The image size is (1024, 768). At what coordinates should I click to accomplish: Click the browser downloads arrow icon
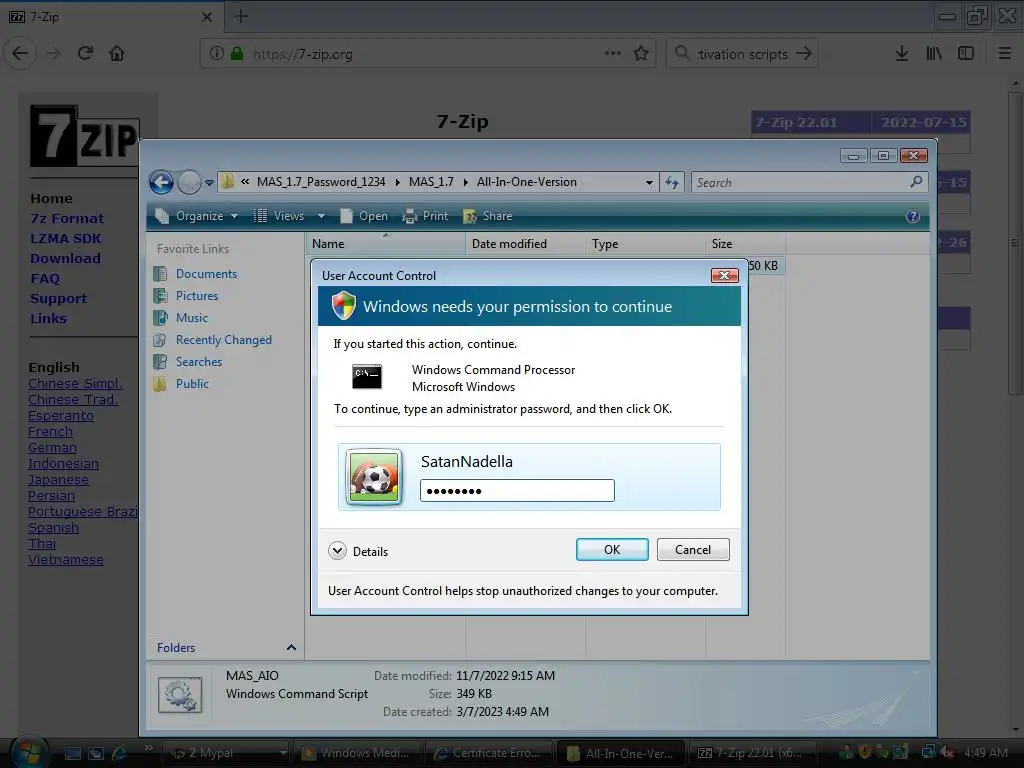[x=902, y=54]
